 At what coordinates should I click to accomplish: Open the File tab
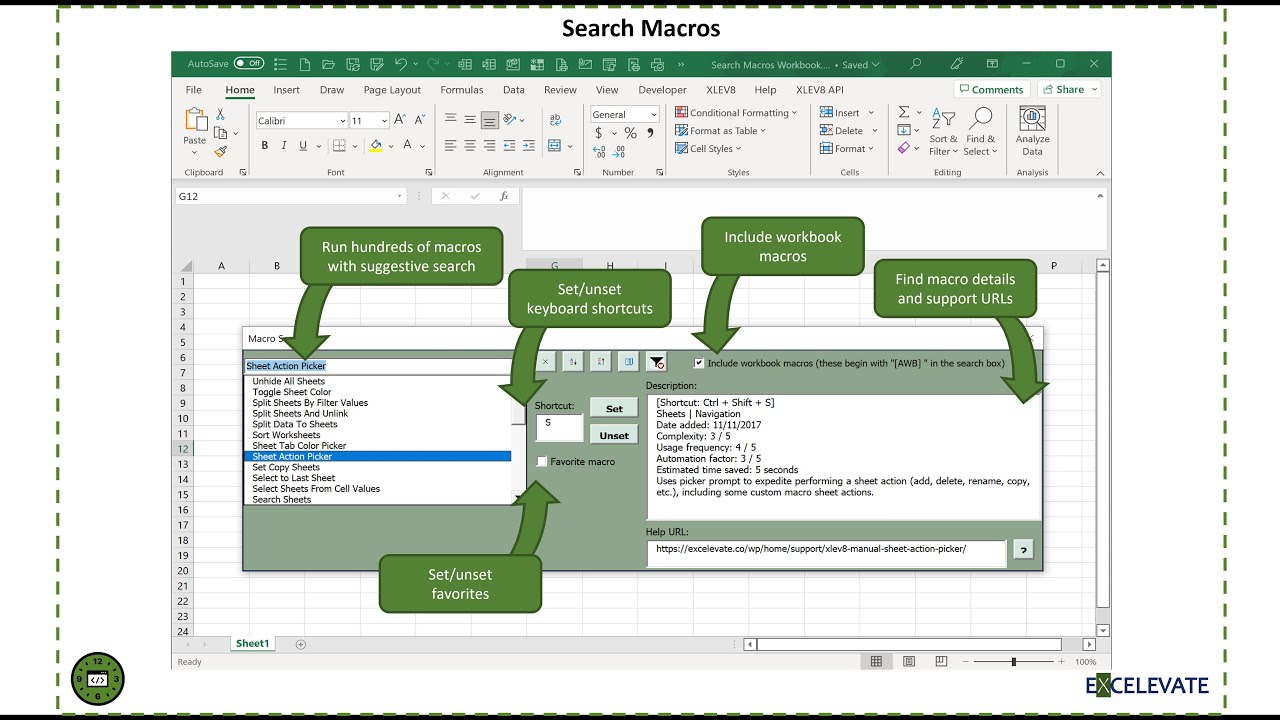coord(193,90)
